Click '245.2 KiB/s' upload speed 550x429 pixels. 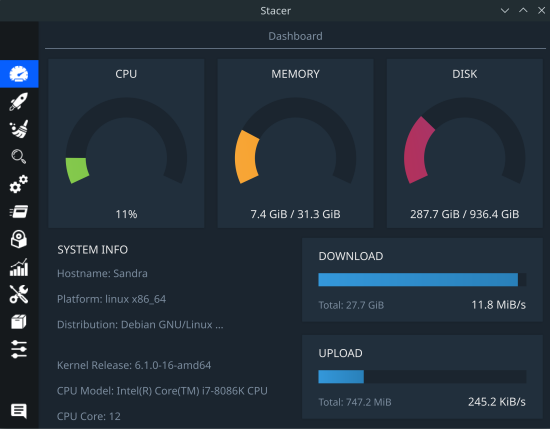point(497,402)
